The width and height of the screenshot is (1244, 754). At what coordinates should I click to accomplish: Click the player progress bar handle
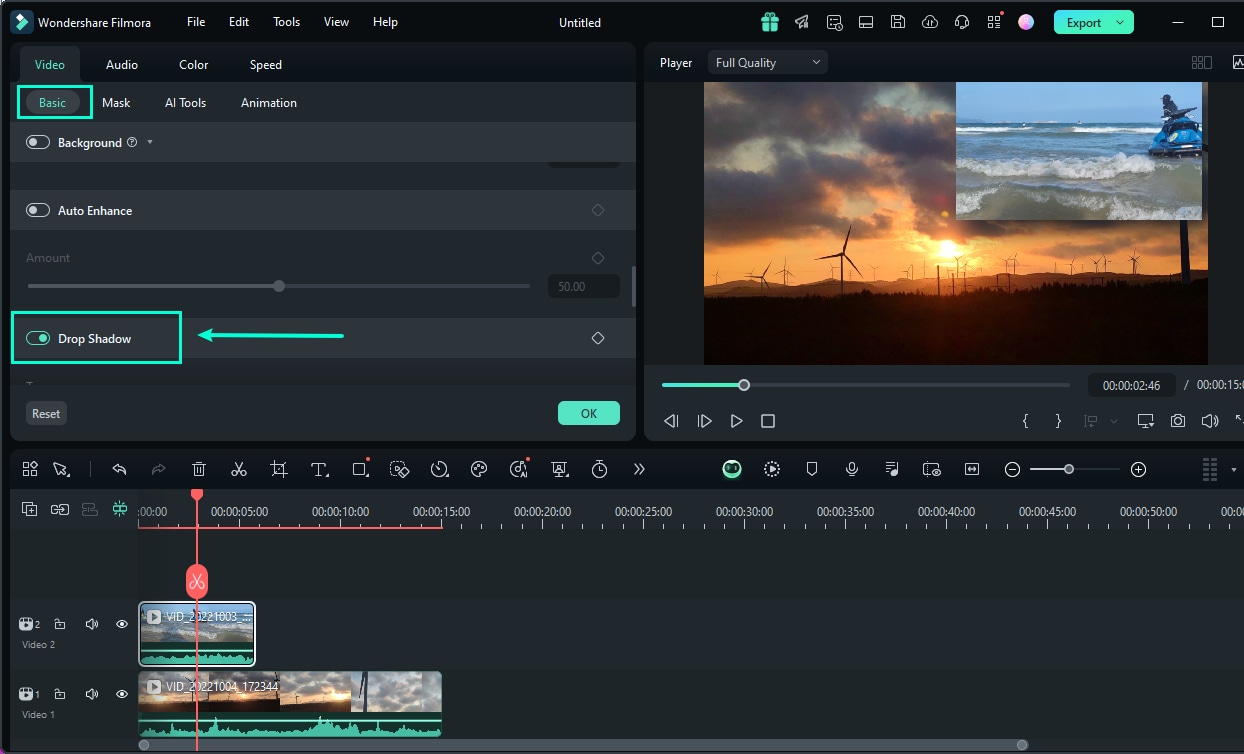tap(744, 385)
